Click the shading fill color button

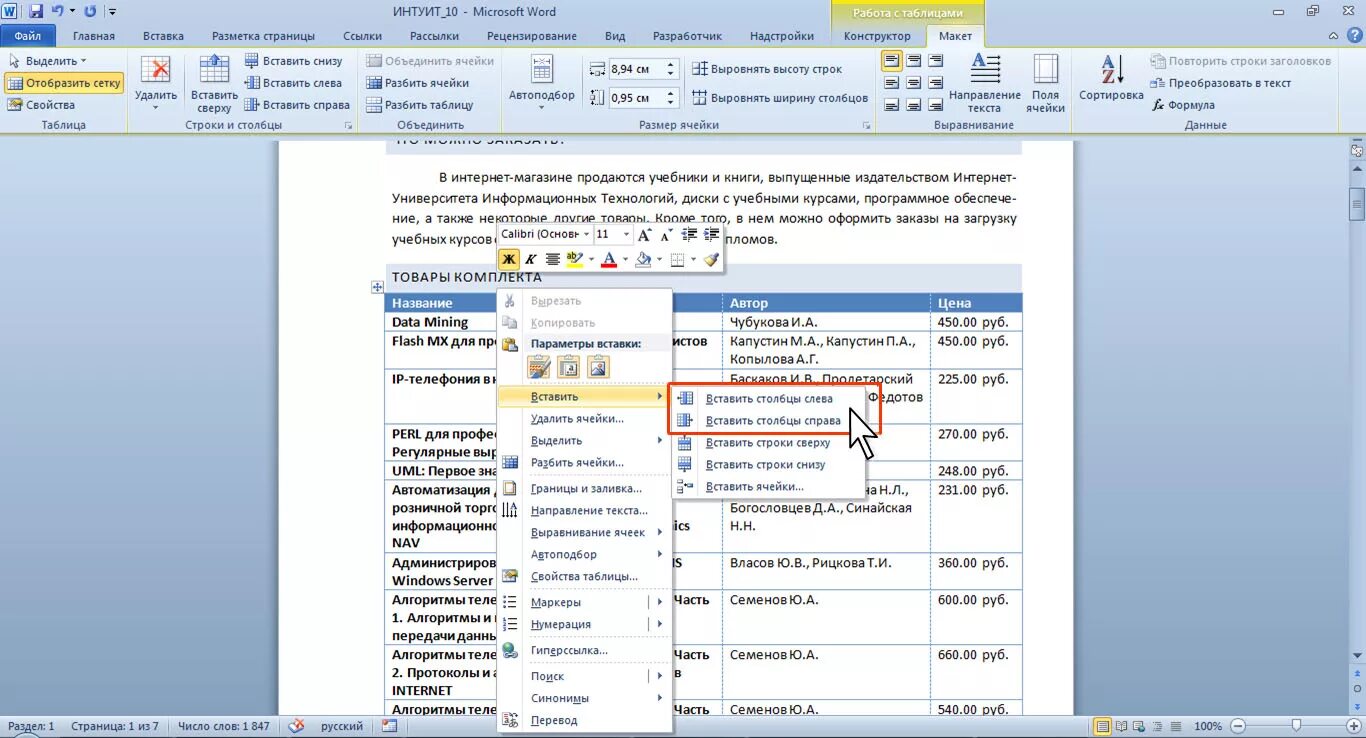[x=643, y=259]
